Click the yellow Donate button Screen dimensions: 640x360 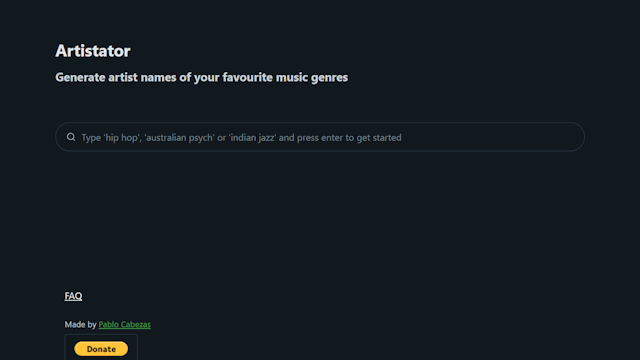(101, 349)
